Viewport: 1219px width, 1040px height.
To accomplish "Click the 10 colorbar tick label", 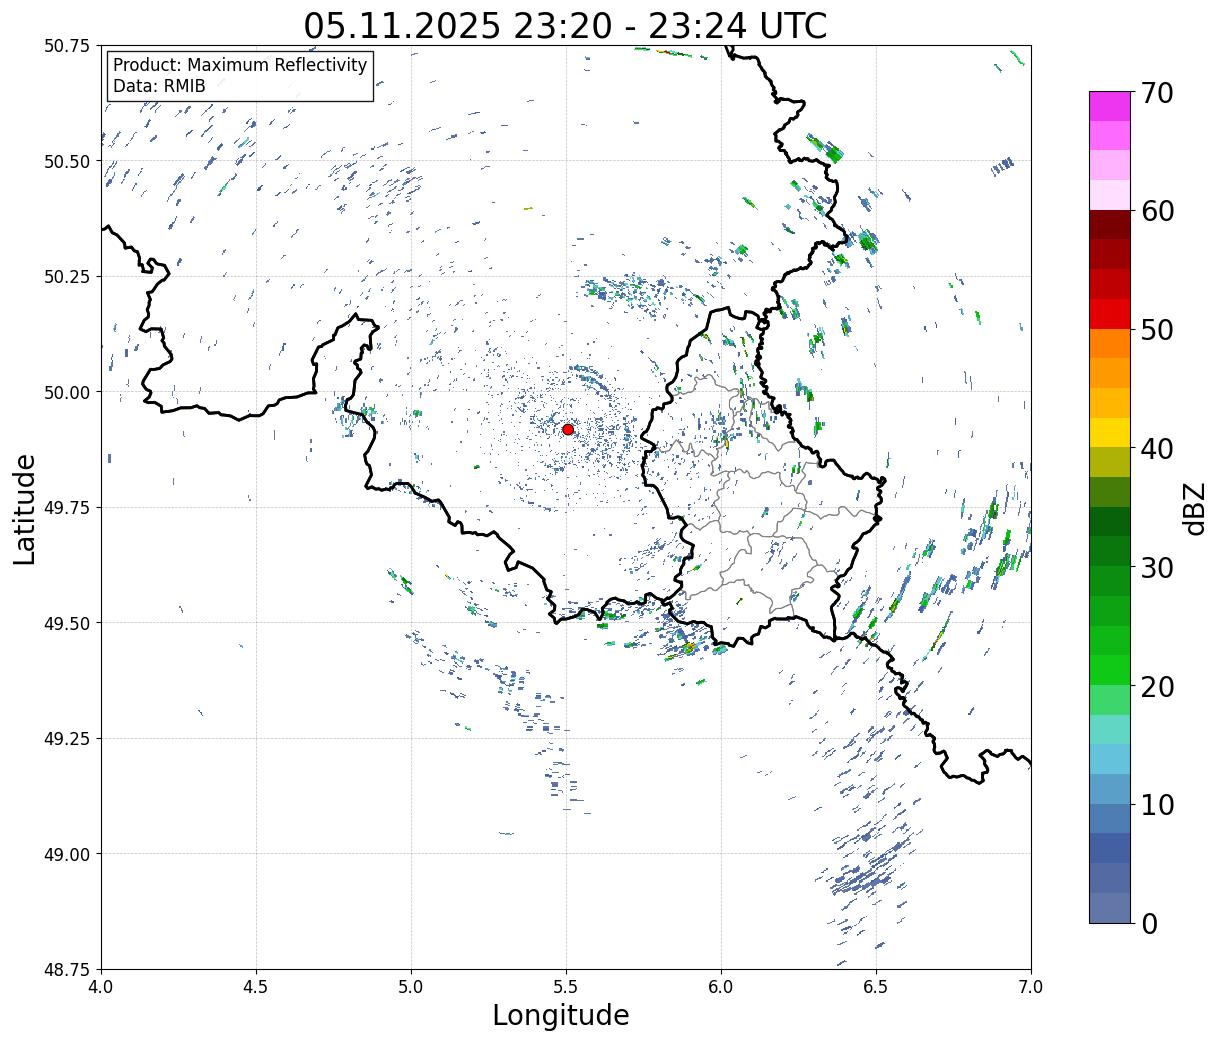I will 1156,804.
